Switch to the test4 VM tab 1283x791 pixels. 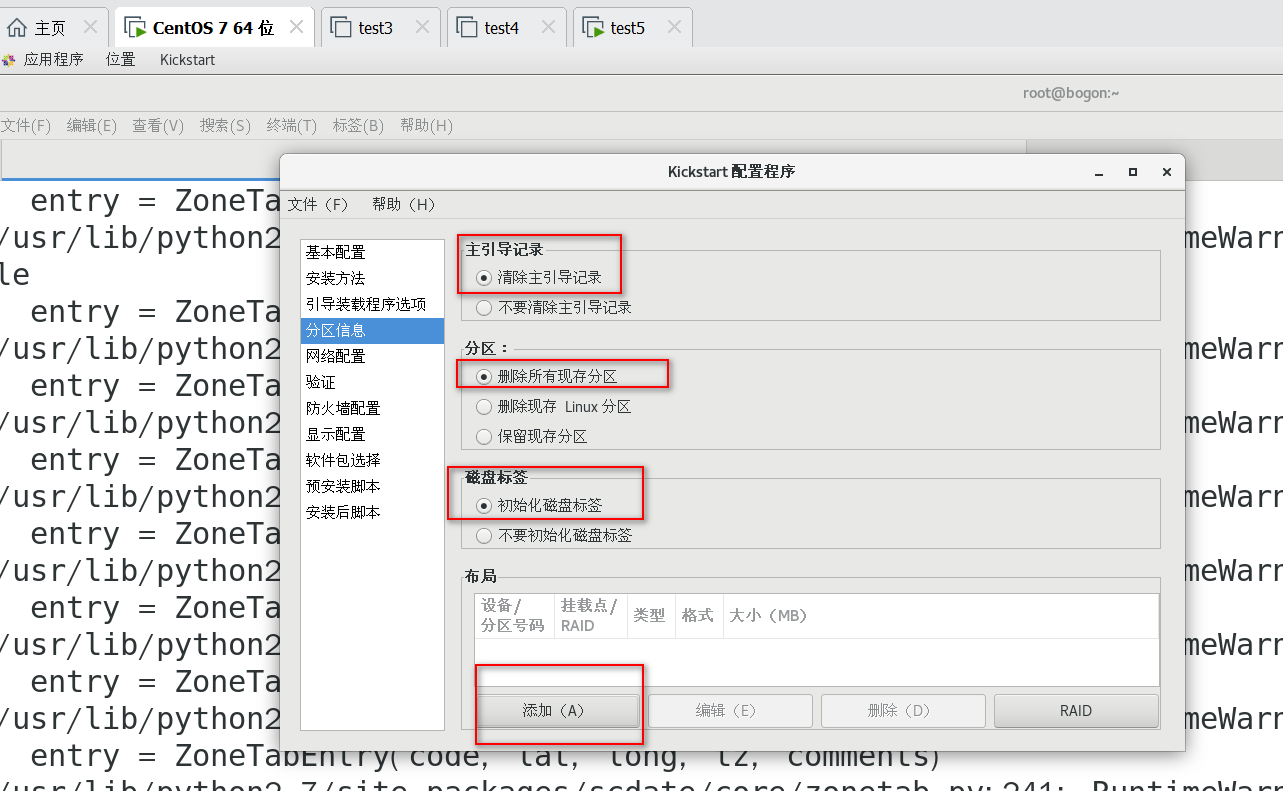(501, 28)
